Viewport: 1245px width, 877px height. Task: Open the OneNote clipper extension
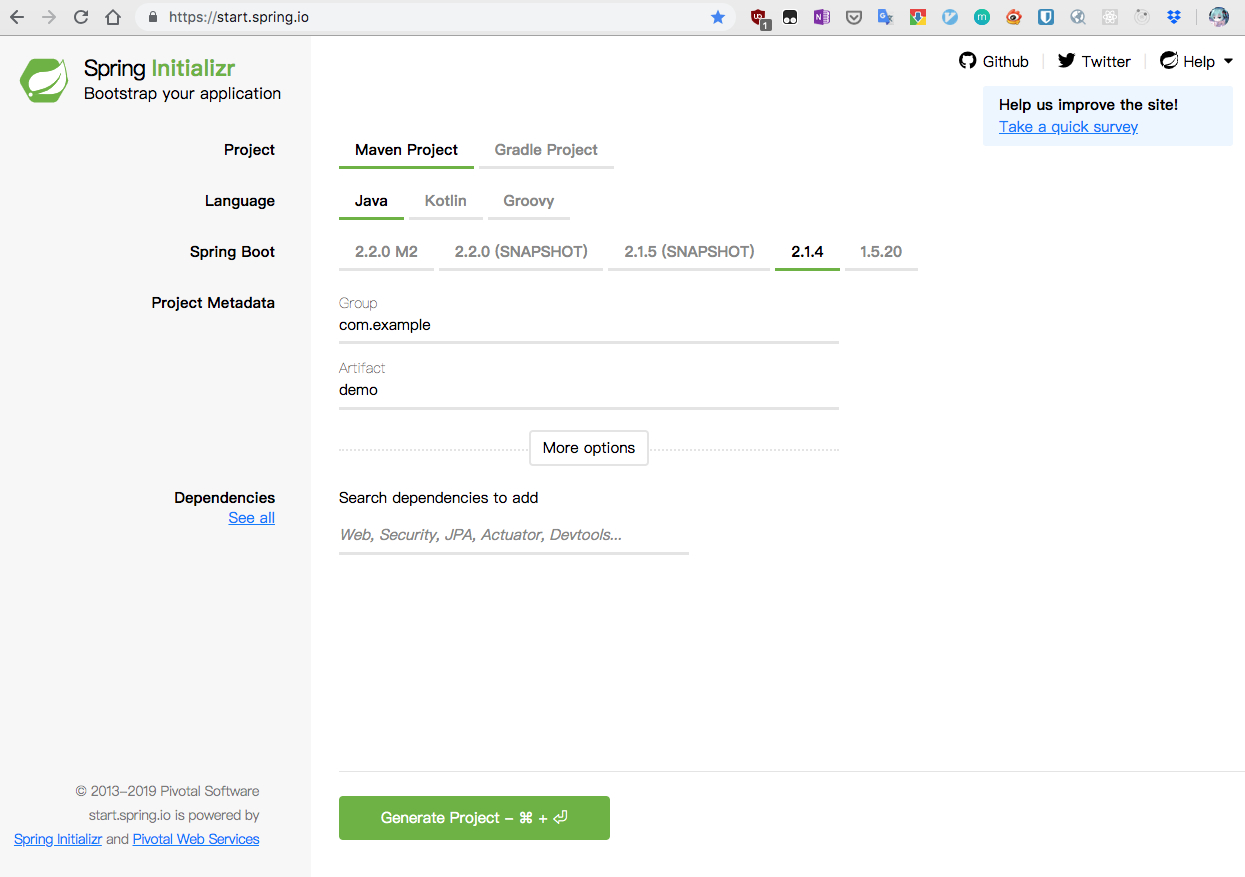click(x=821, y=17)
